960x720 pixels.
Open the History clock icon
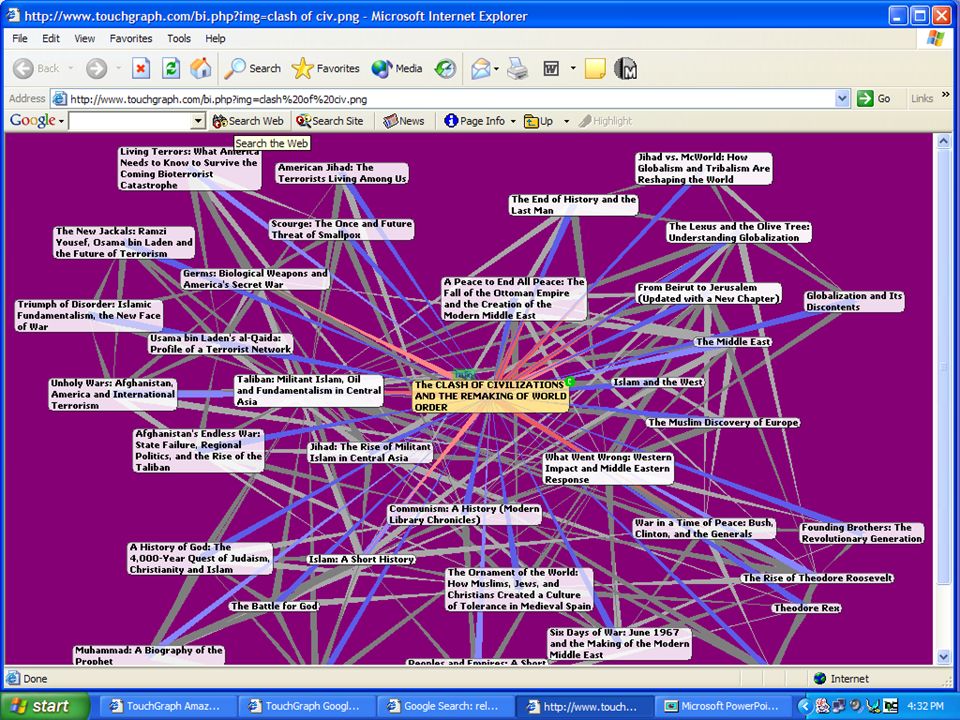(x=445, y=69)
